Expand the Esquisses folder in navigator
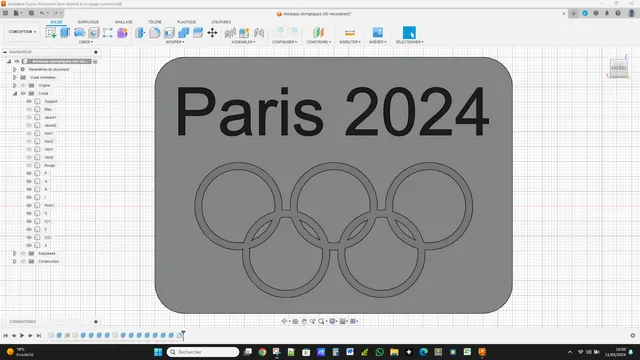Image resolution: width=640 pixels, height=360 pixels. [15, 253]
